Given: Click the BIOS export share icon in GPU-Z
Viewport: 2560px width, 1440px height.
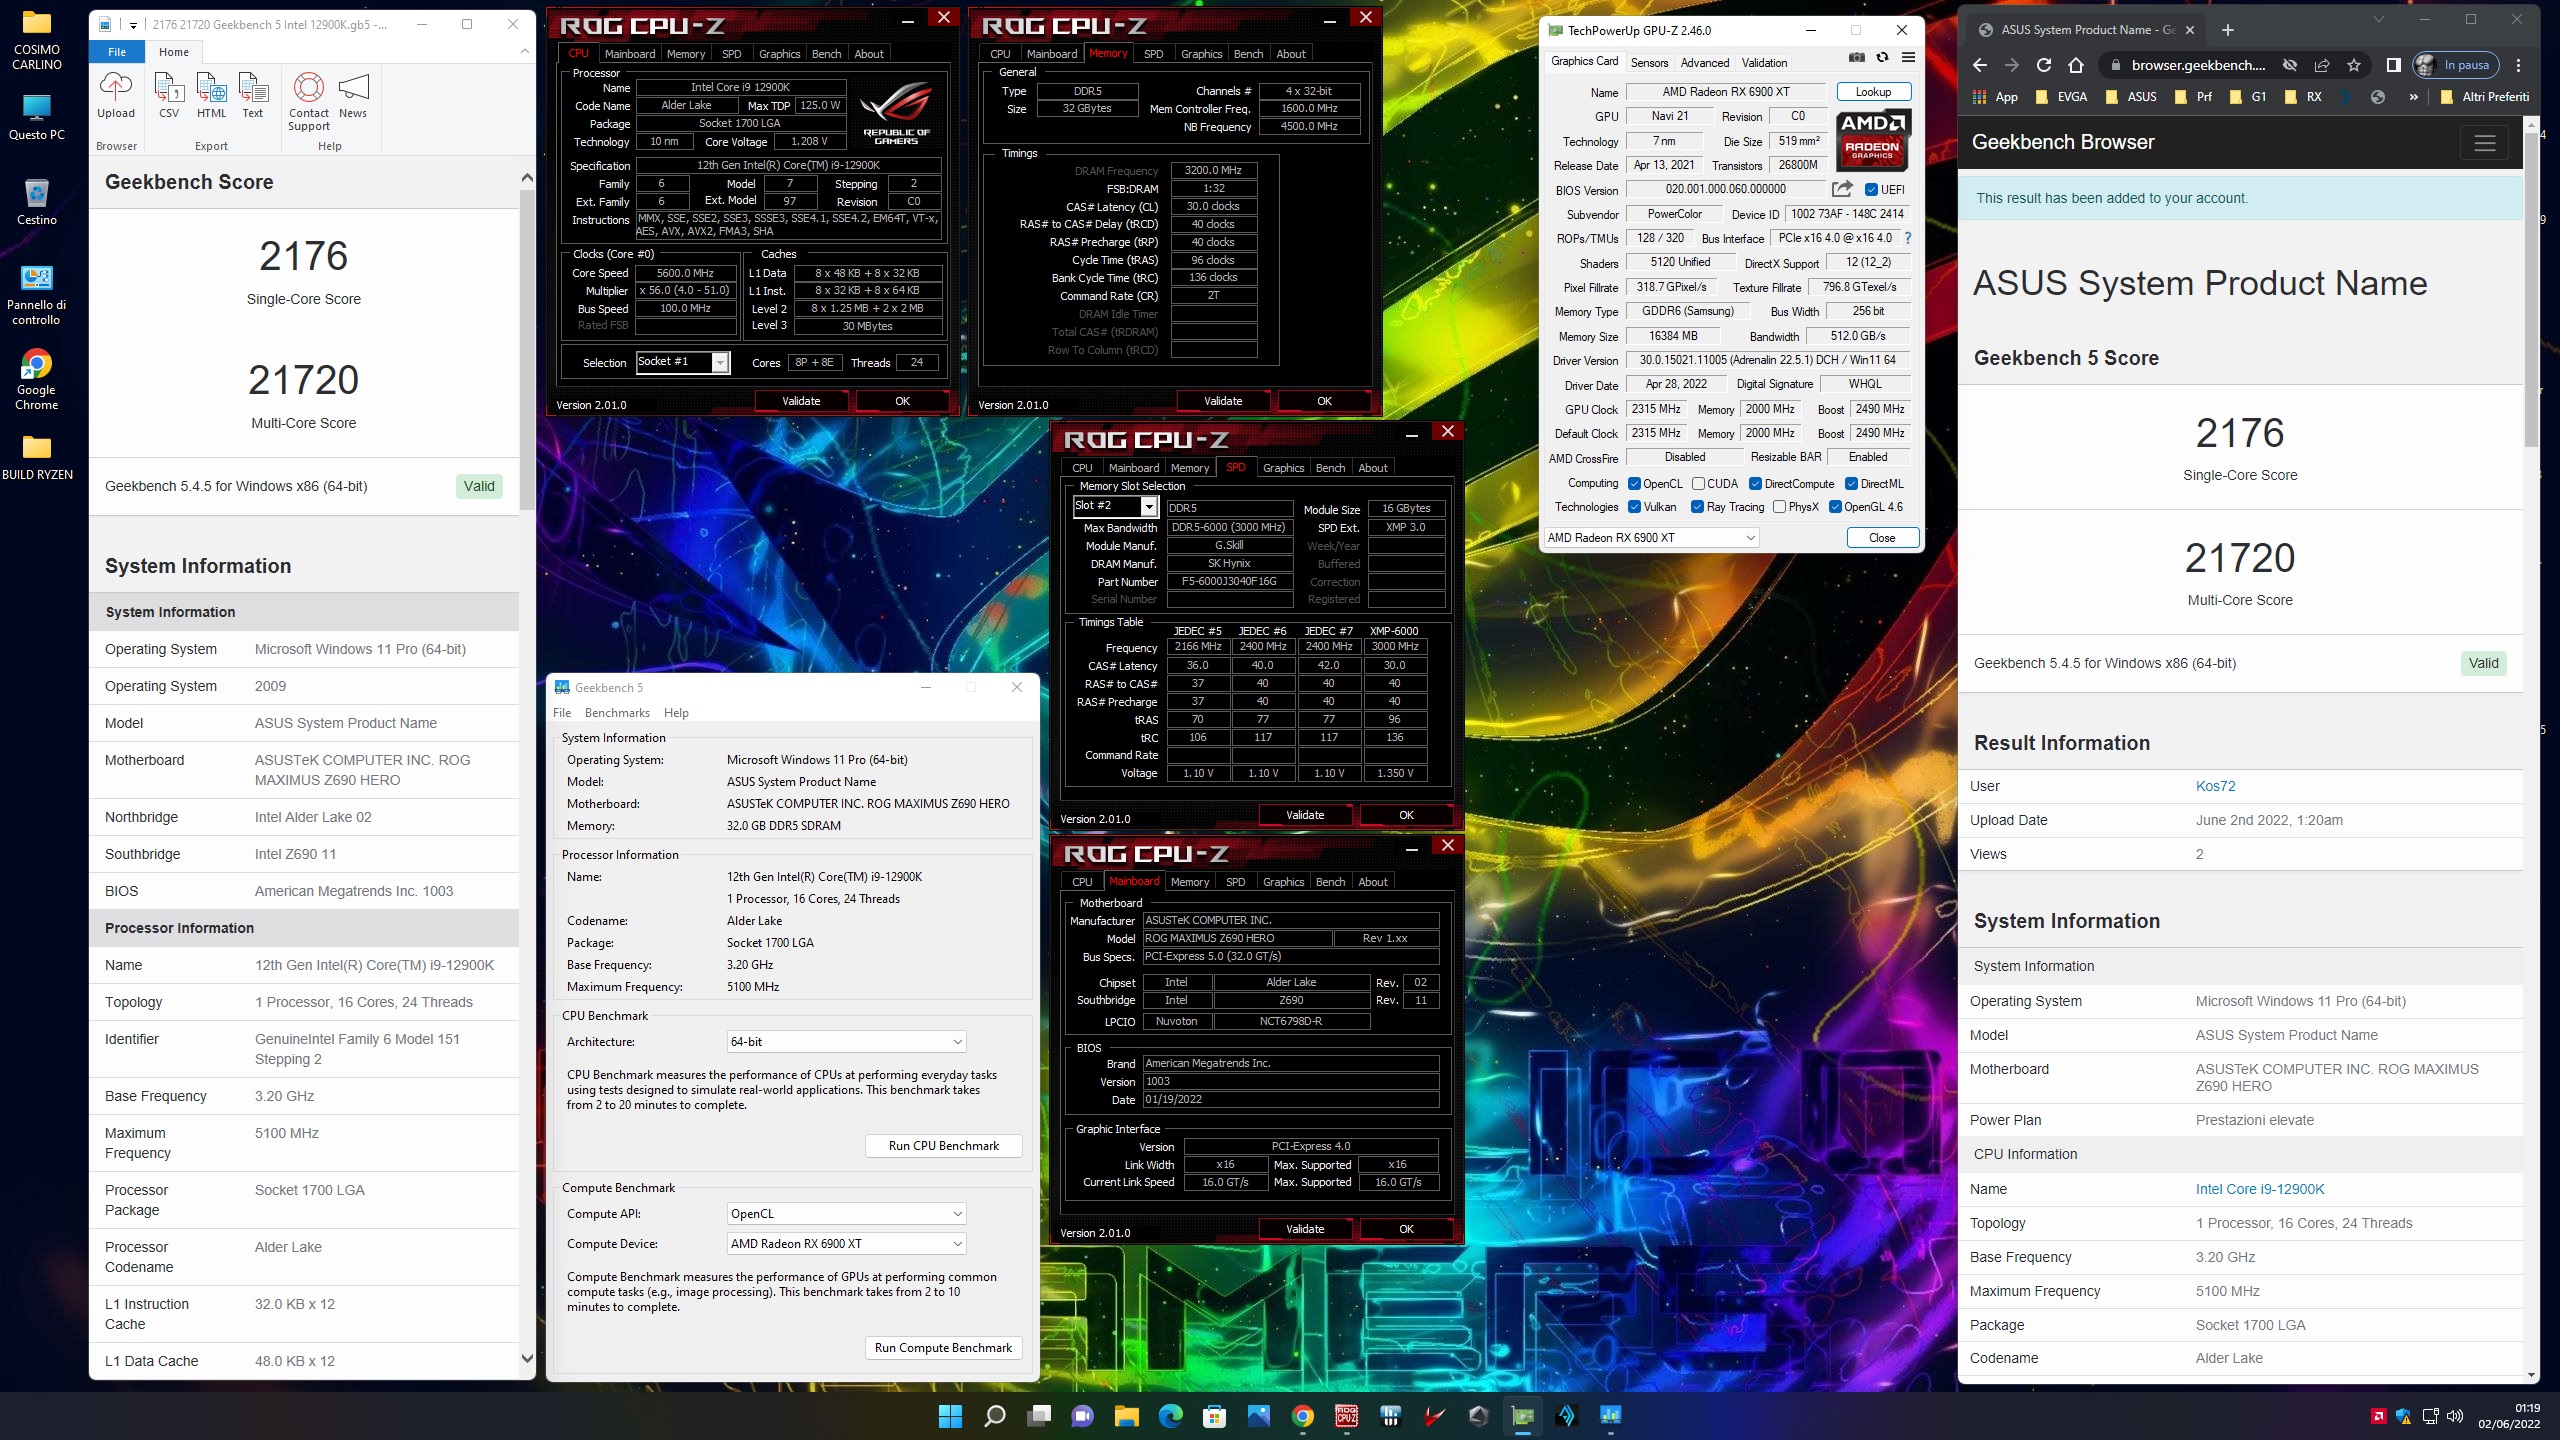Looking at the screenshot, I should 1842,189.
